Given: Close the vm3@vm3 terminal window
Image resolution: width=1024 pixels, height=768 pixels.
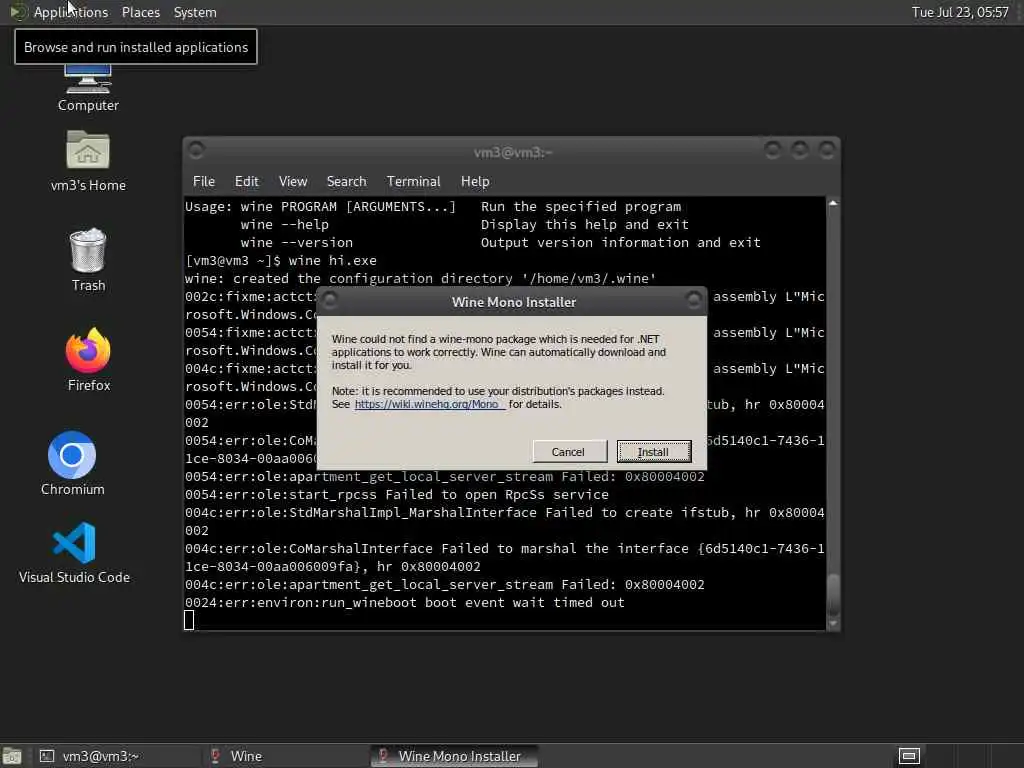Looking at the screenshot, I should tap(827, 151).
